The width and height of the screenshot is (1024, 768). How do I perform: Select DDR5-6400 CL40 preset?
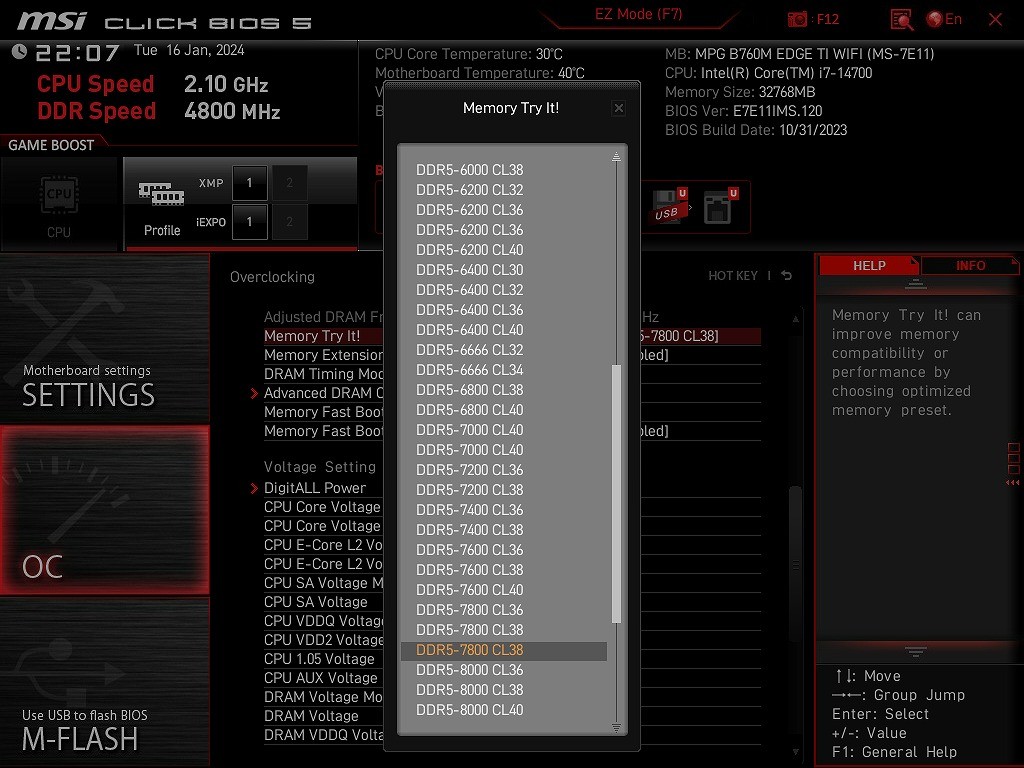tap(470, 330)
